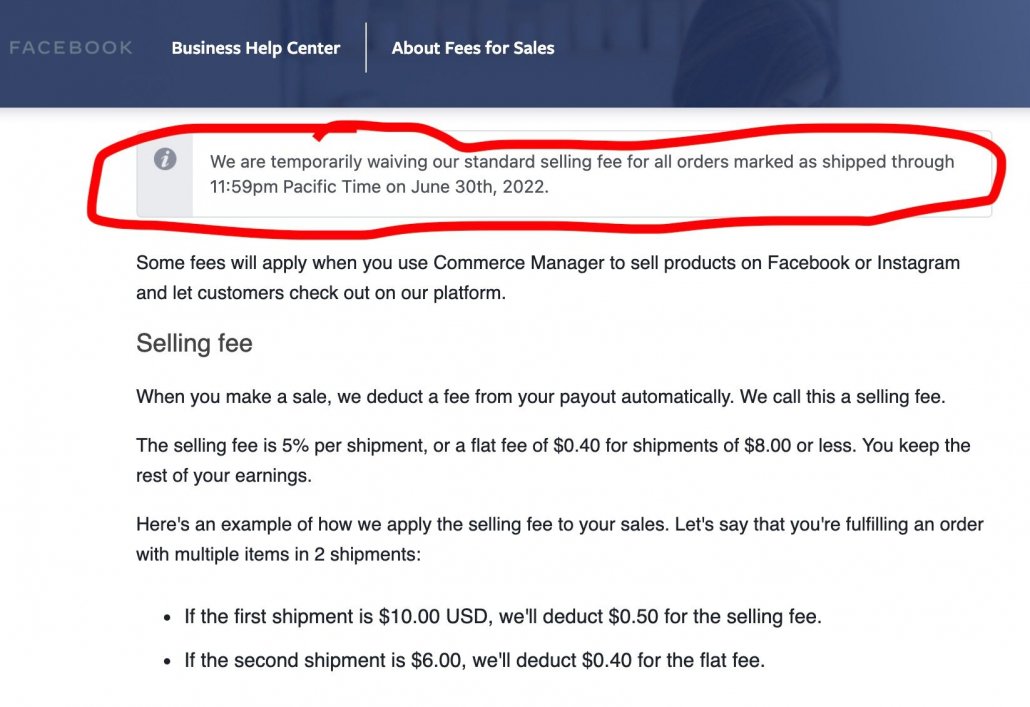
Task: Click the info icon in the notice banner
Action: (165, 159)
